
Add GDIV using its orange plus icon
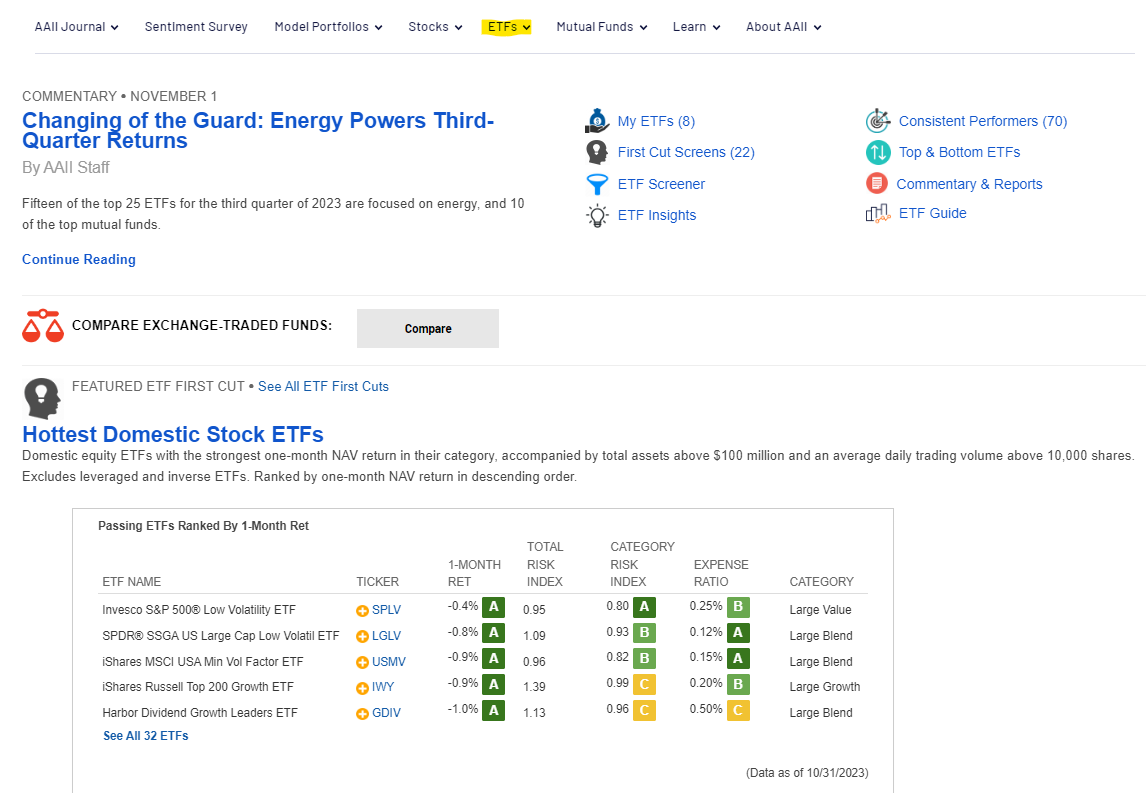pos(362,714)
